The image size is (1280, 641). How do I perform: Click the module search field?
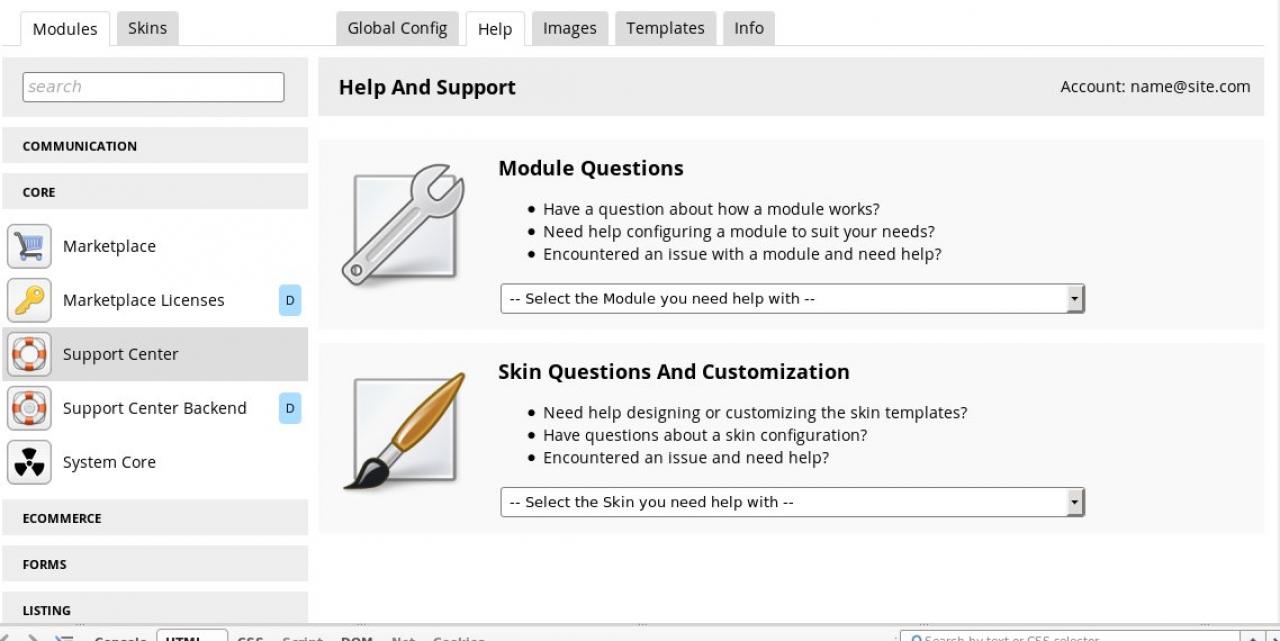coord(153,87)
